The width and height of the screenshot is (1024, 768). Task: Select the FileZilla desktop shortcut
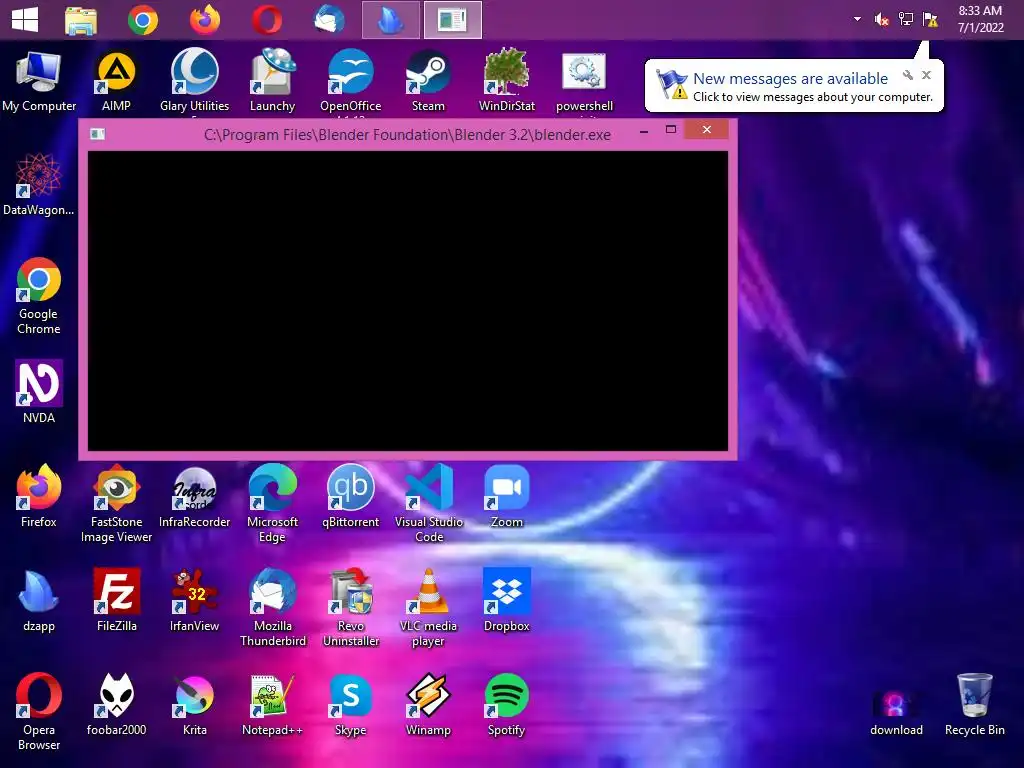pos(116,600)
